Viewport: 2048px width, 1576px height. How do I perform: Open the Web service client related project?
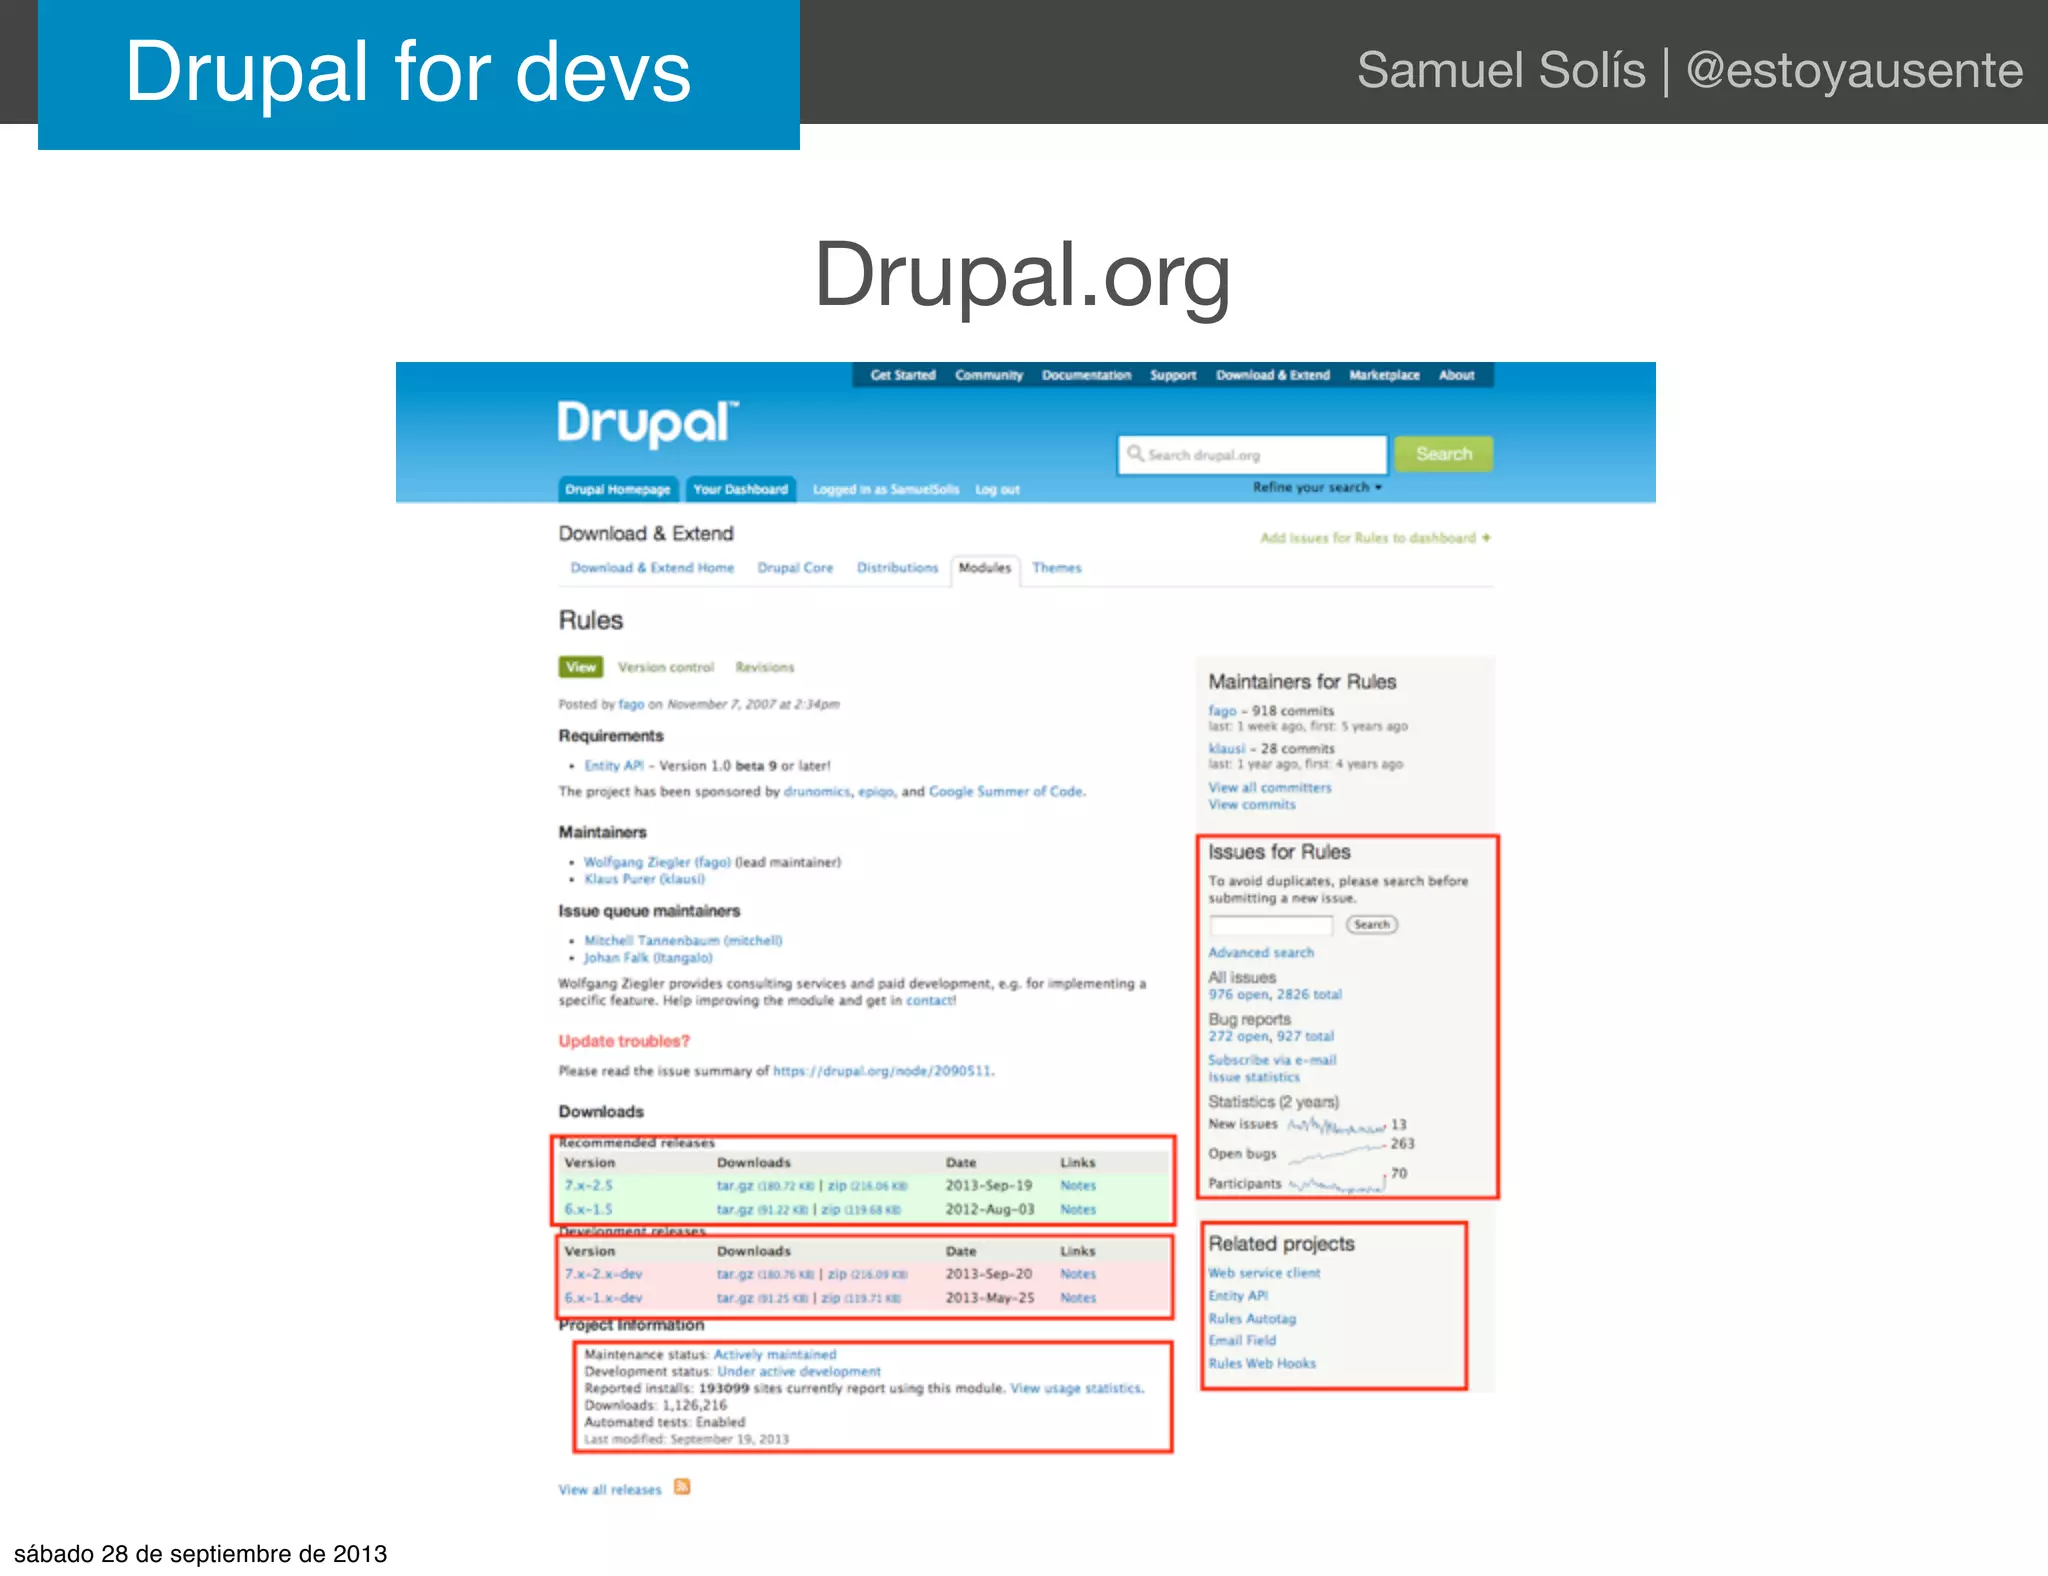point(1264,1273)
